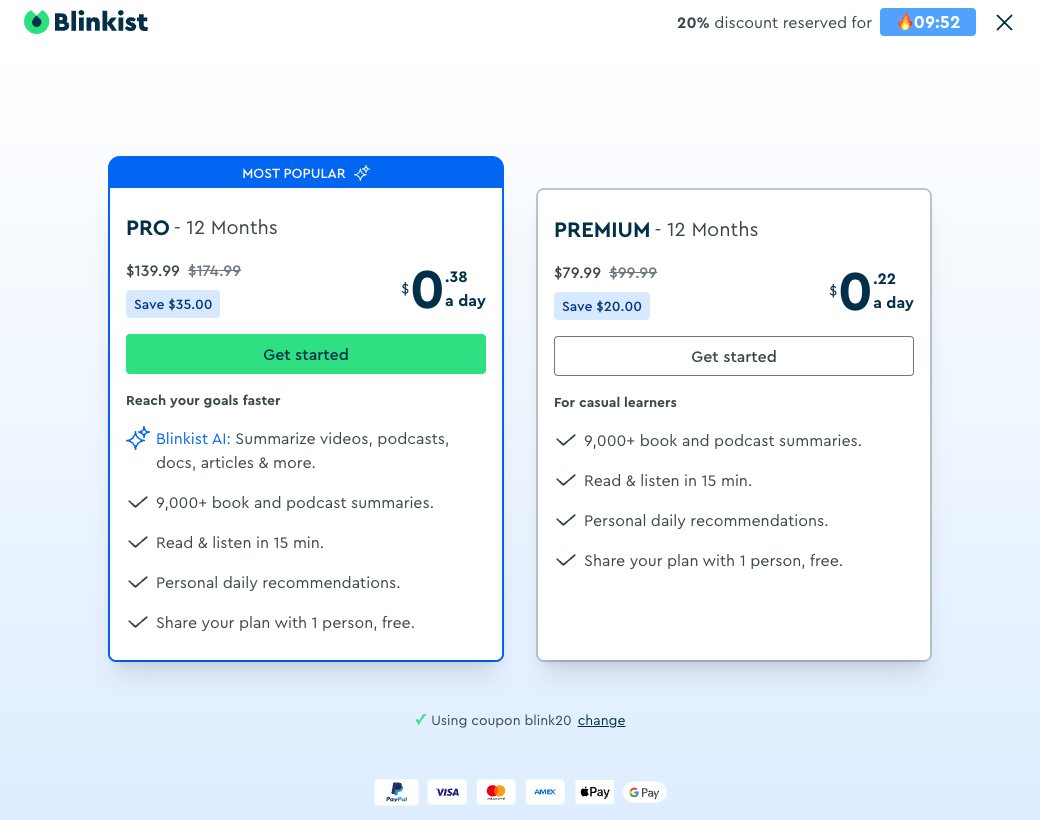Click the Blinkist AI sparkle icon
This screenshot has width=1040, height=820.
pos(137,439)
